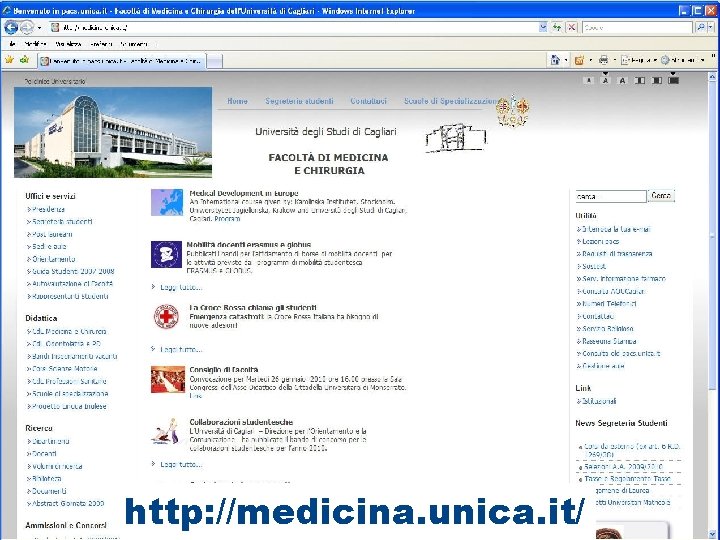Click the orange RSS feeds icon
Screen dimensions: 720x540
pos(579,60)
